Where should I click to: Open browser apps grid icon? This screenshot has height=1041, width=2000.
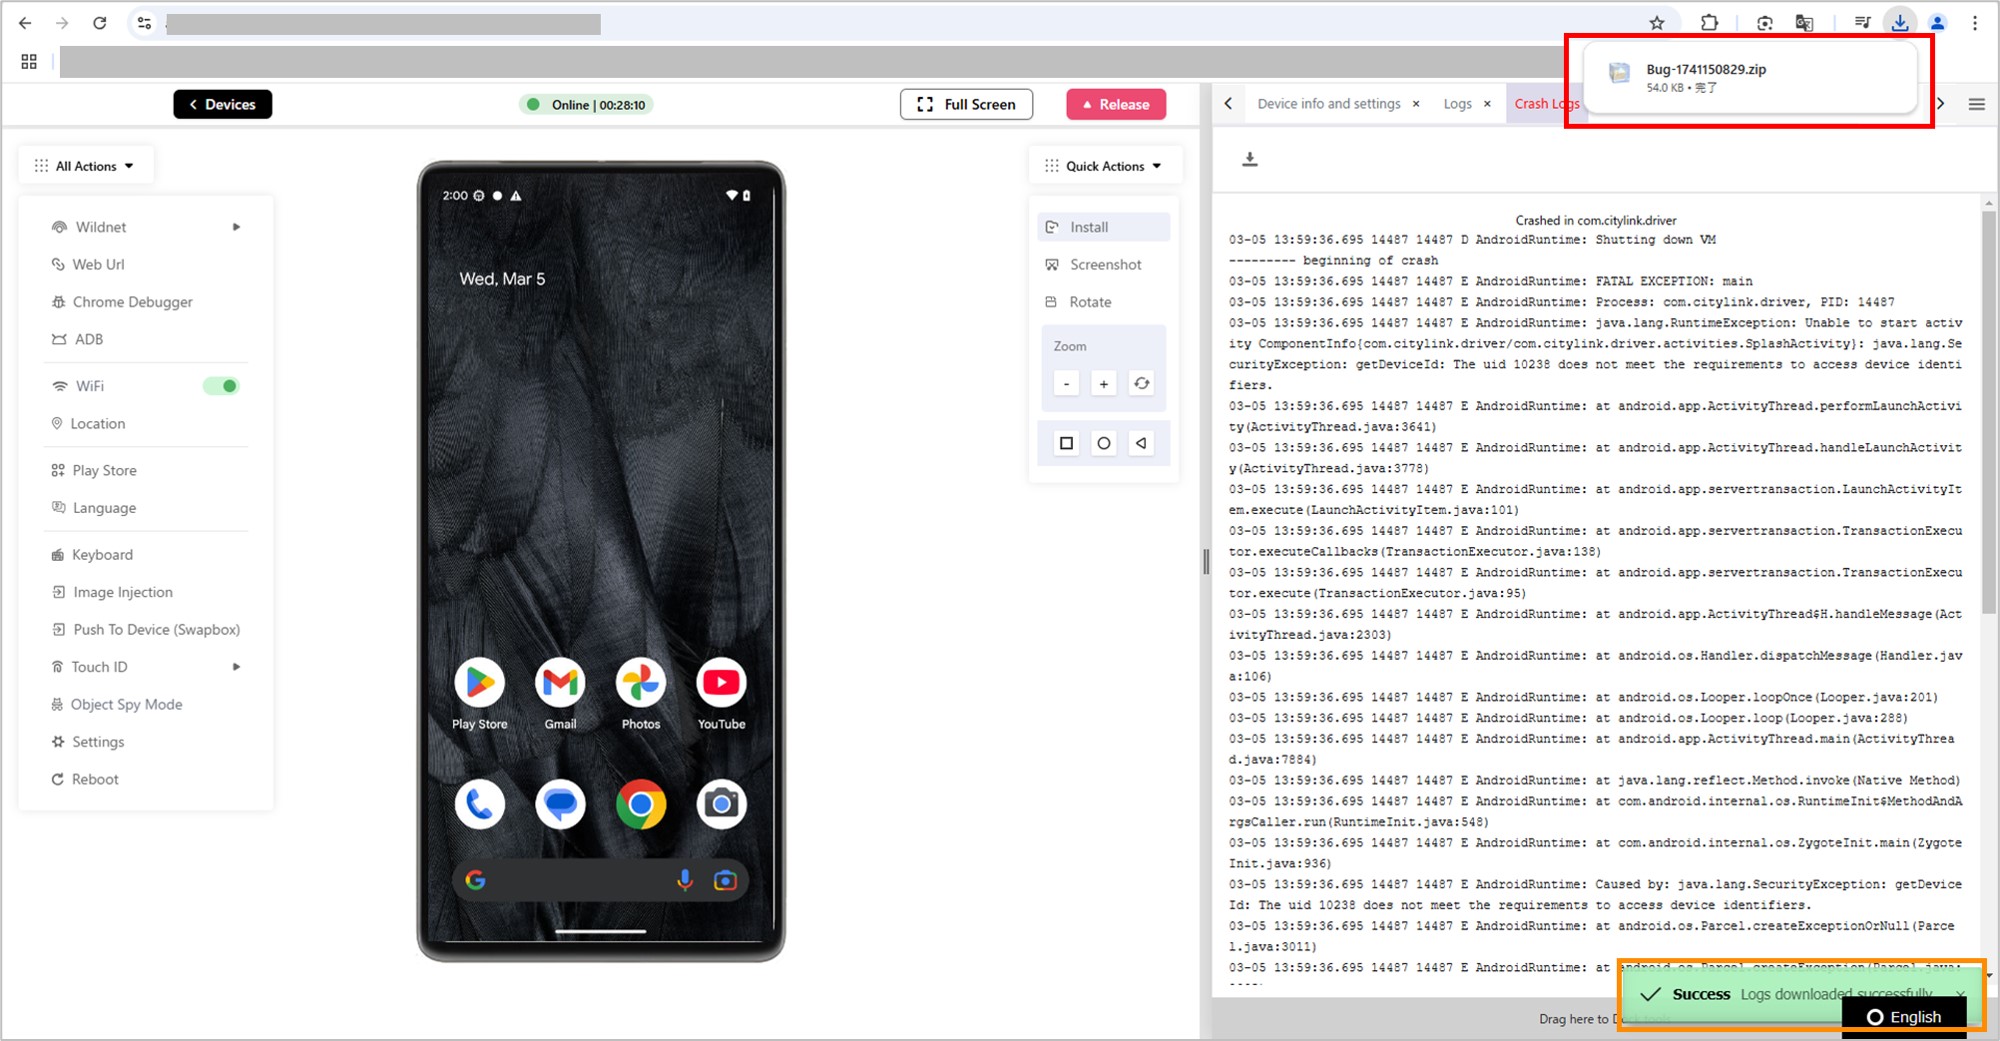click(29, 62)
